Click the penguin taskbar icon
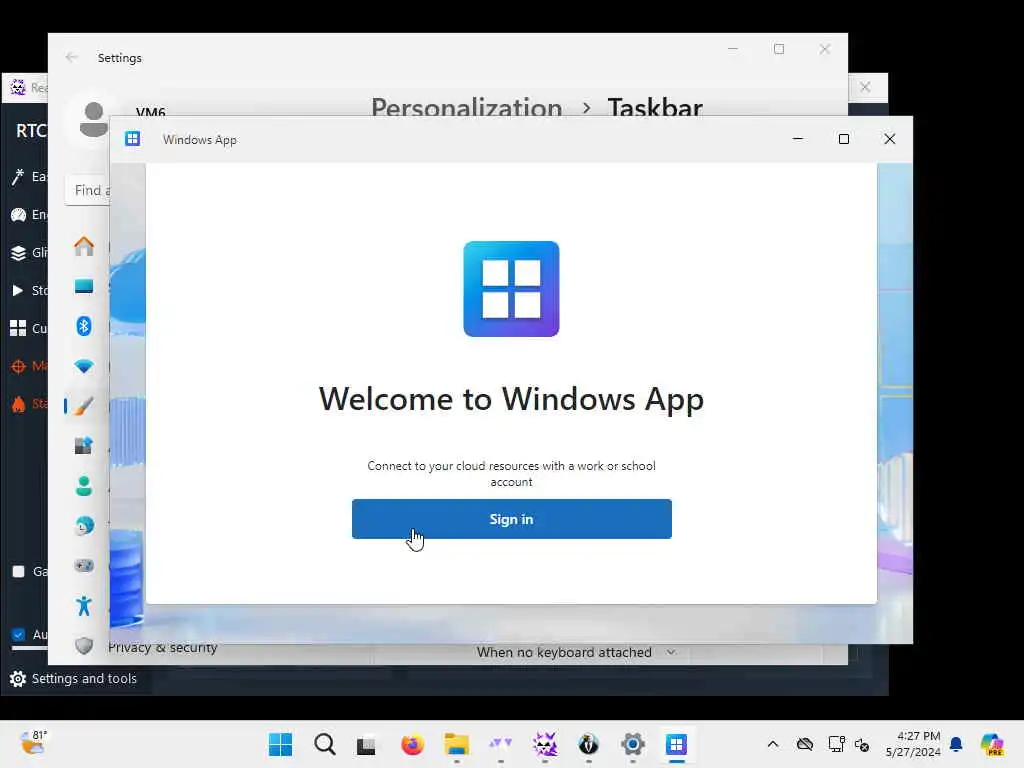This screenshot has height=768, width=1024. coord(588,744)
